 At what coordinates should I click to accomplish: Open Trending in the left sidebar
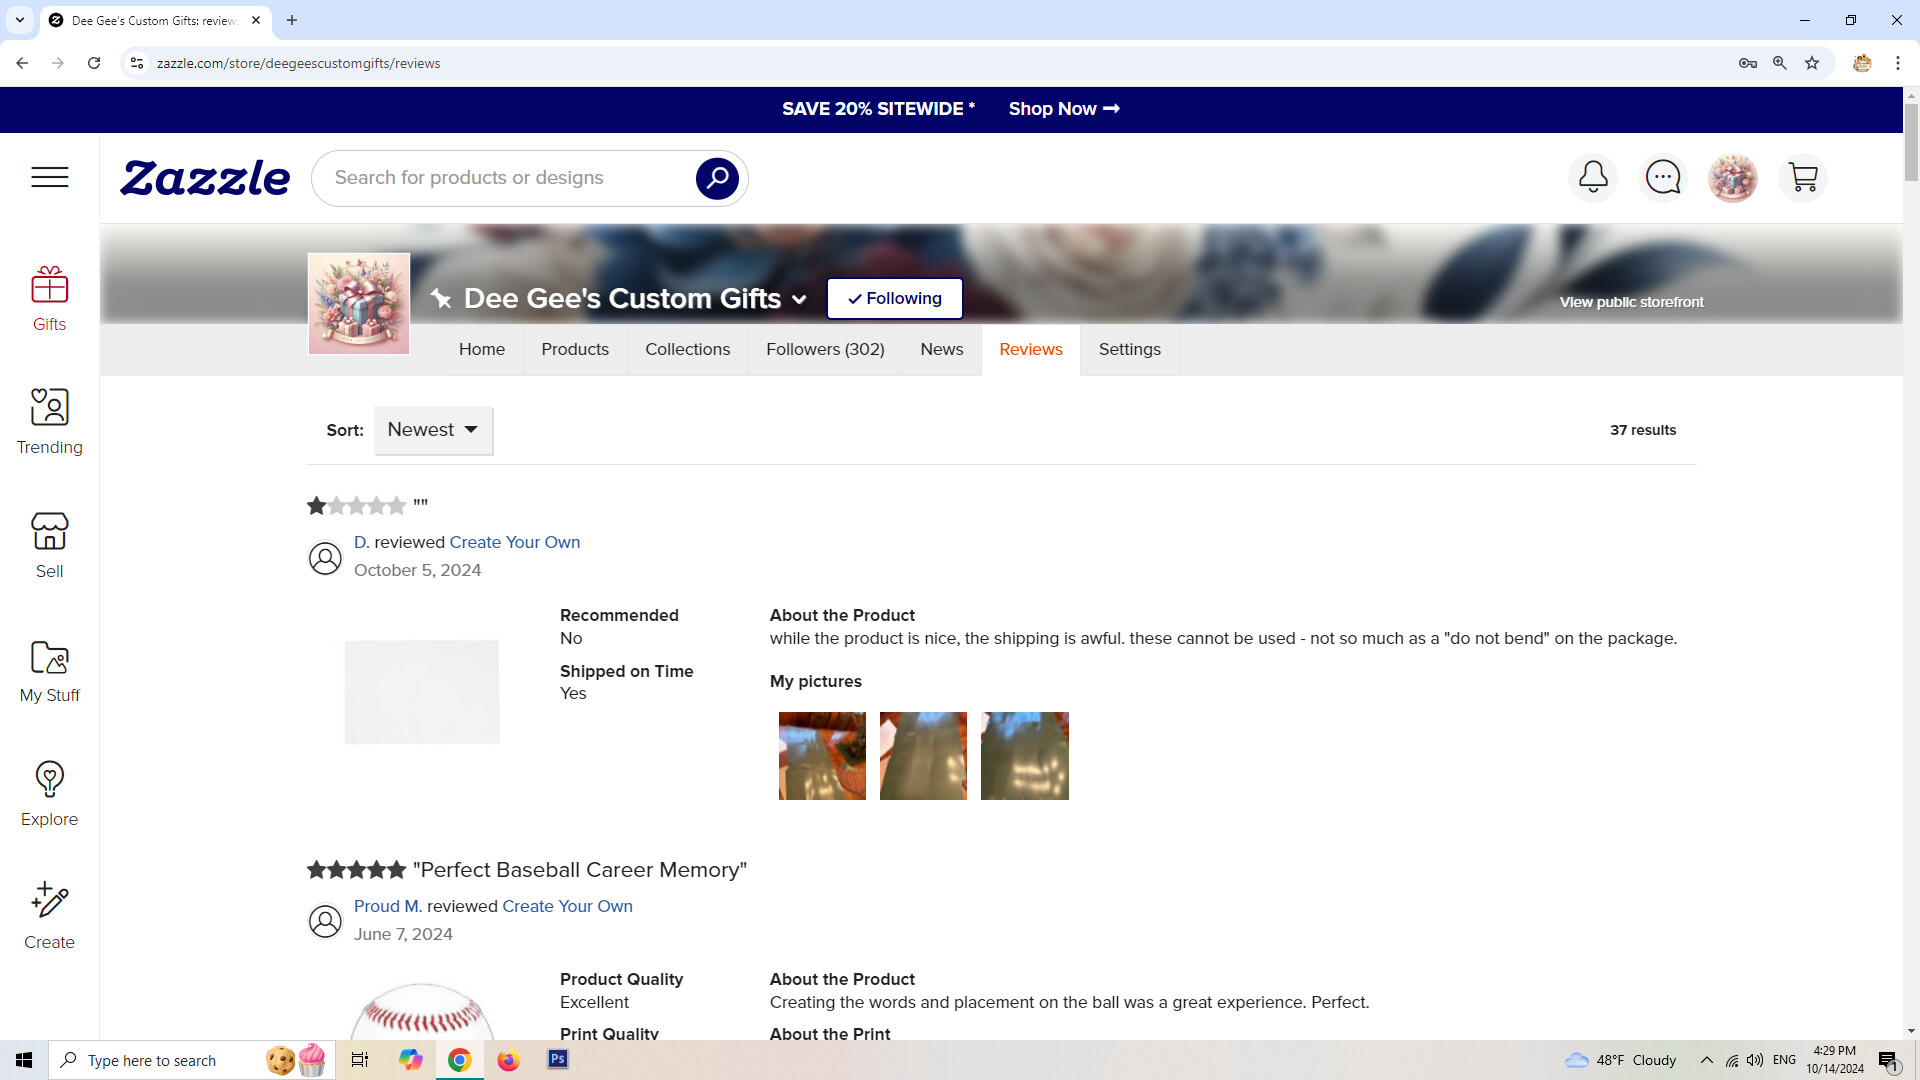pos(49,422)
